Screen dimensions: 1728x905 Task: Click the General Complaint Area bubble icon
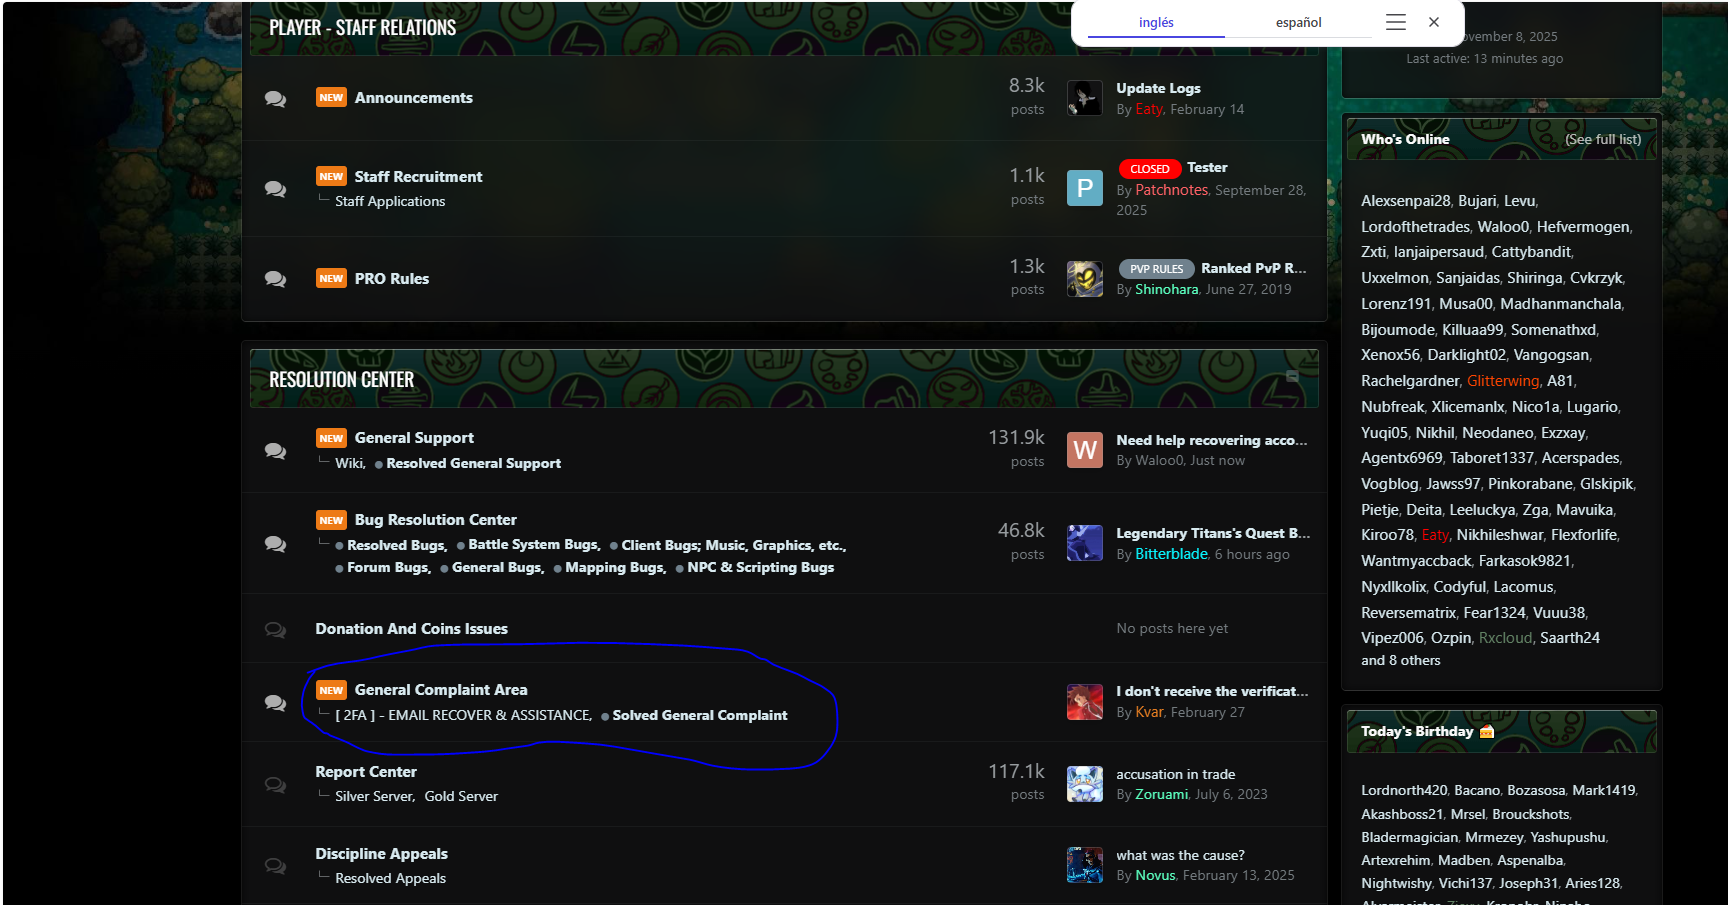[x=275, y=702]
